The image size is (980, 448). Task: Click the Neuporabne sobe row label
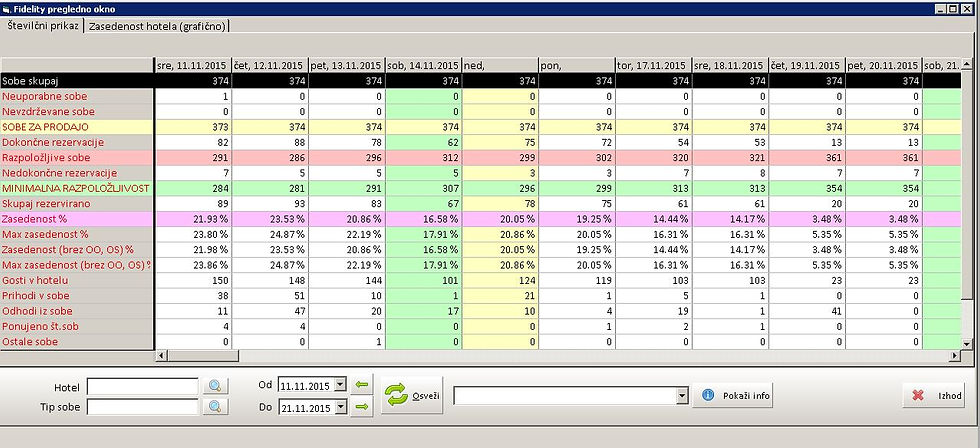77,96
